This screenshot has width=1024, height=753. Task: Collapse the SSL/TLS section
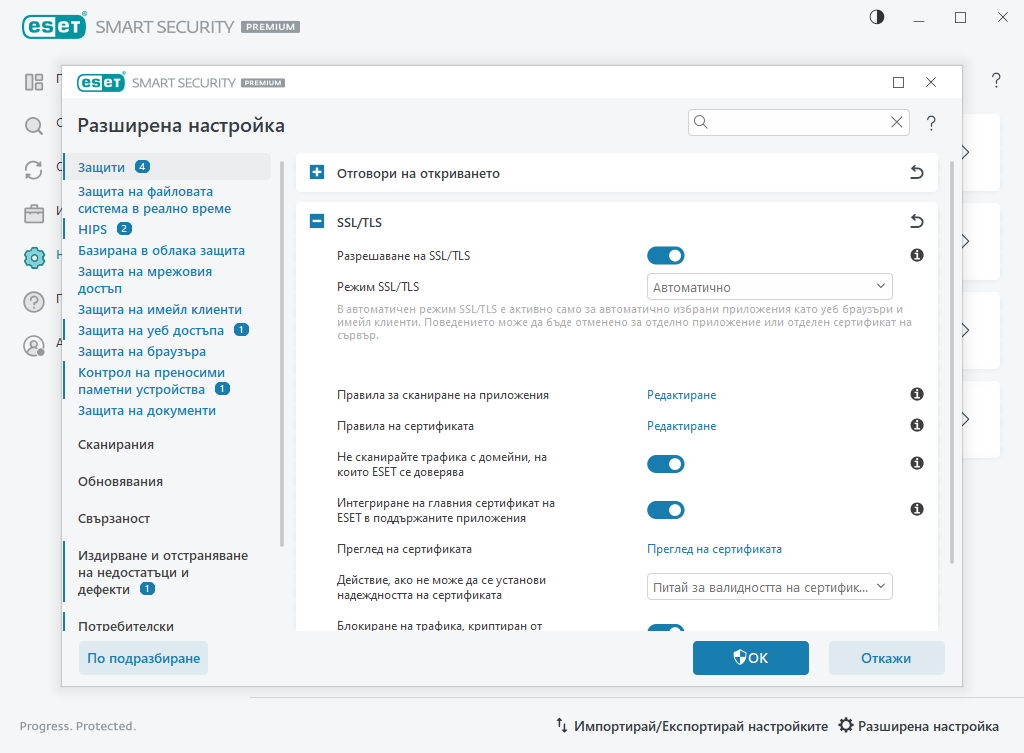[317, 222]
